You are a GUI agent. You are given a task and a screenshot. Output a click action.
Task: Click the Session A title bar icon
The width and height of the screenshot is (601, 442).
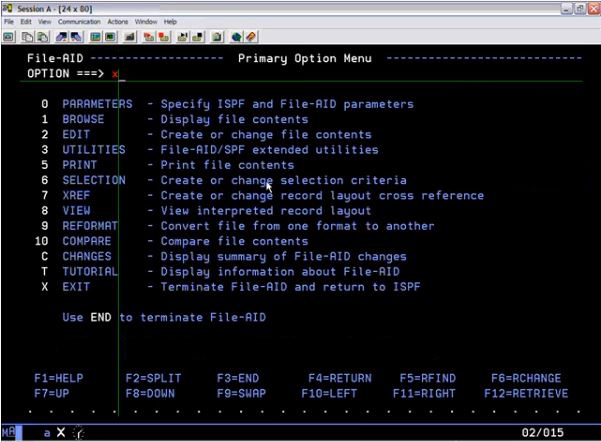pos(7,8)
